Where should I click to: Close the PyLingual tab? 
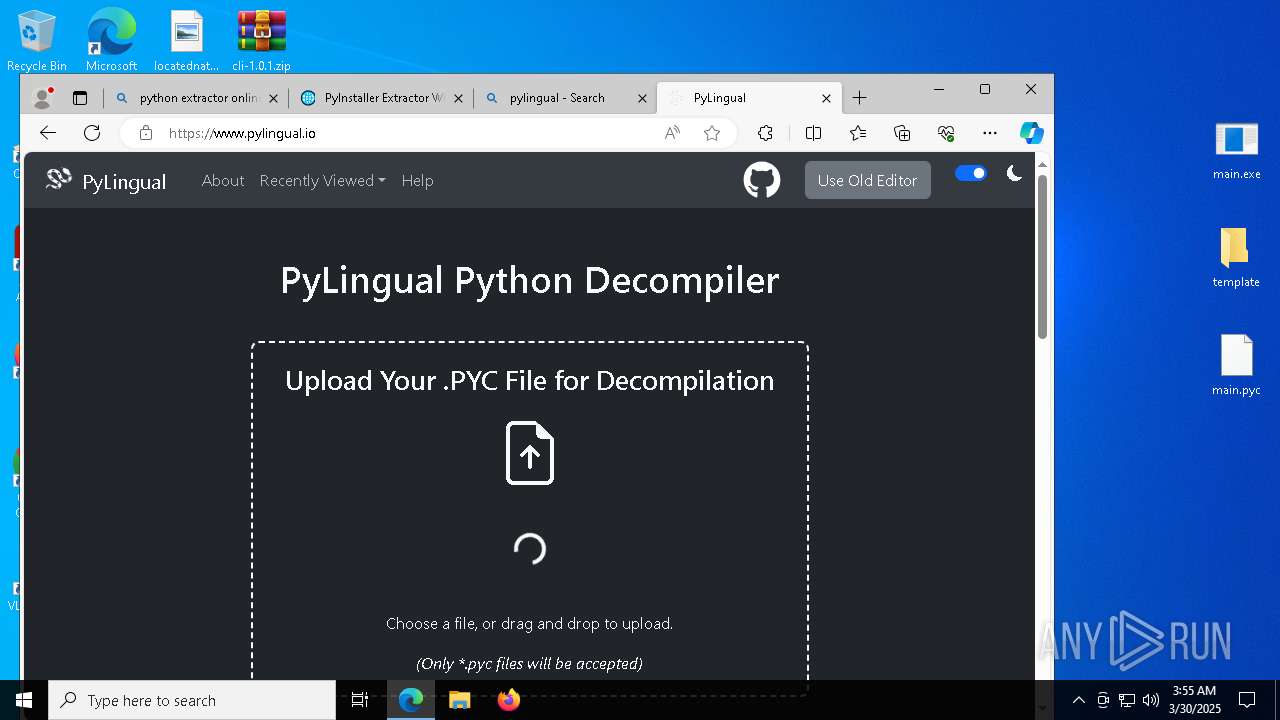point(826,98)
